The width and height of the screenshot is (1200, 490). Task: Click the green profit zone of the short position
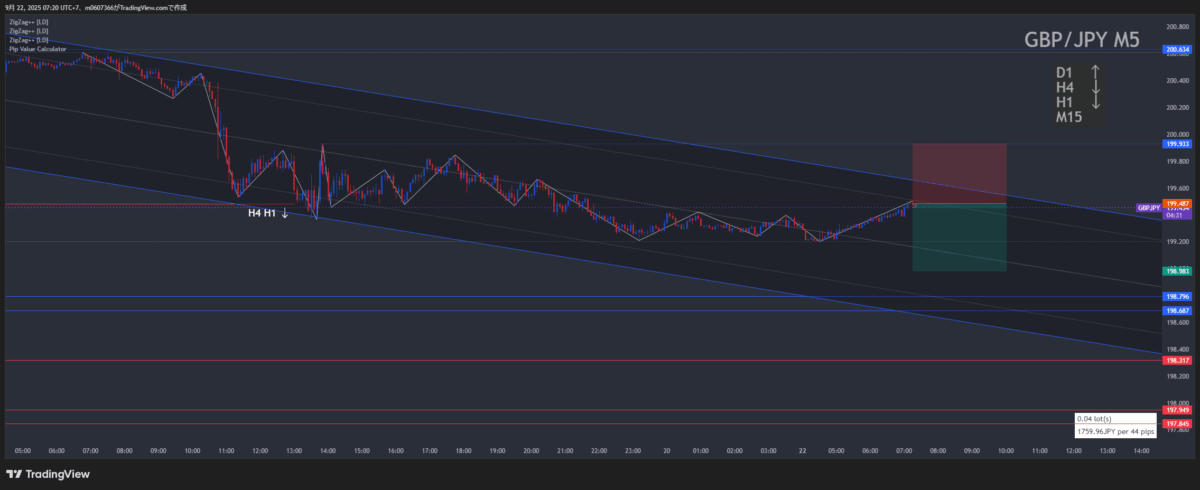(x=959, y=237)
